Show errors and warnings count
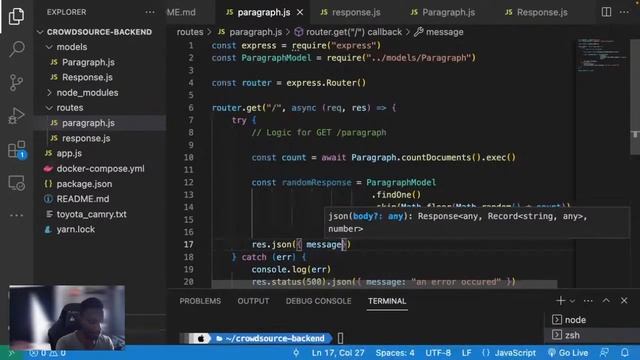 tap(47, 353)
